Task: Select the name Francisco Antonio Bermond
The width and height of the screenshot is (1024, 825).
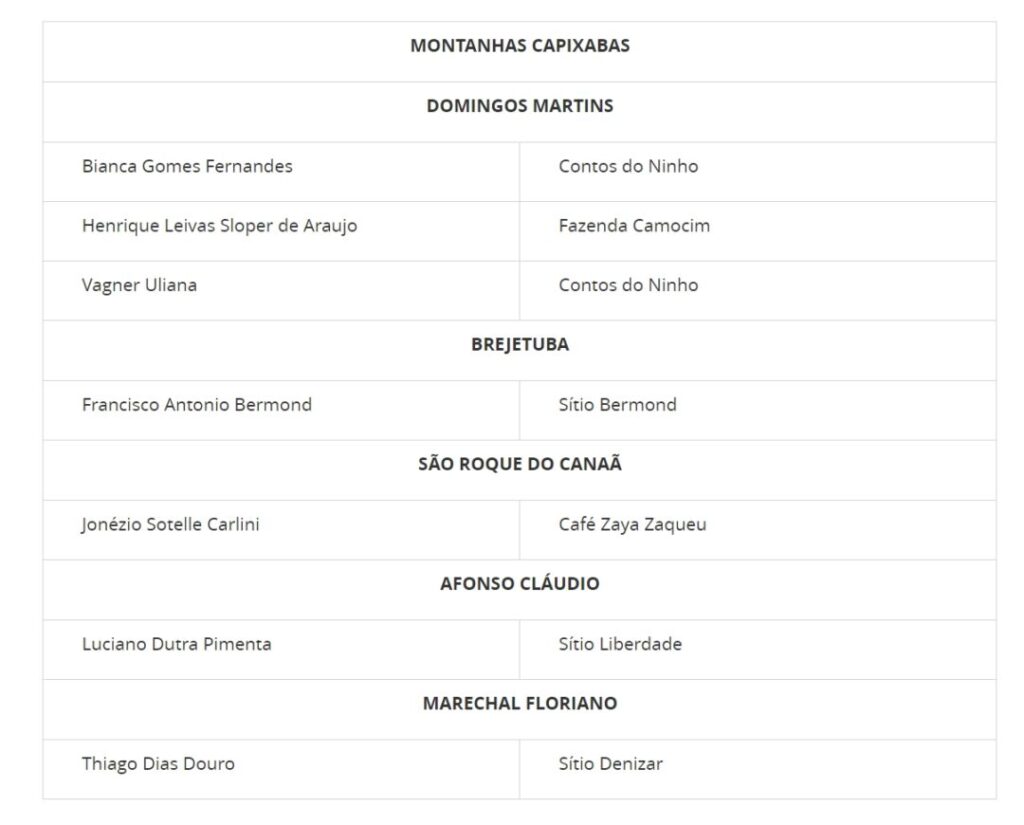Action: 196,405
